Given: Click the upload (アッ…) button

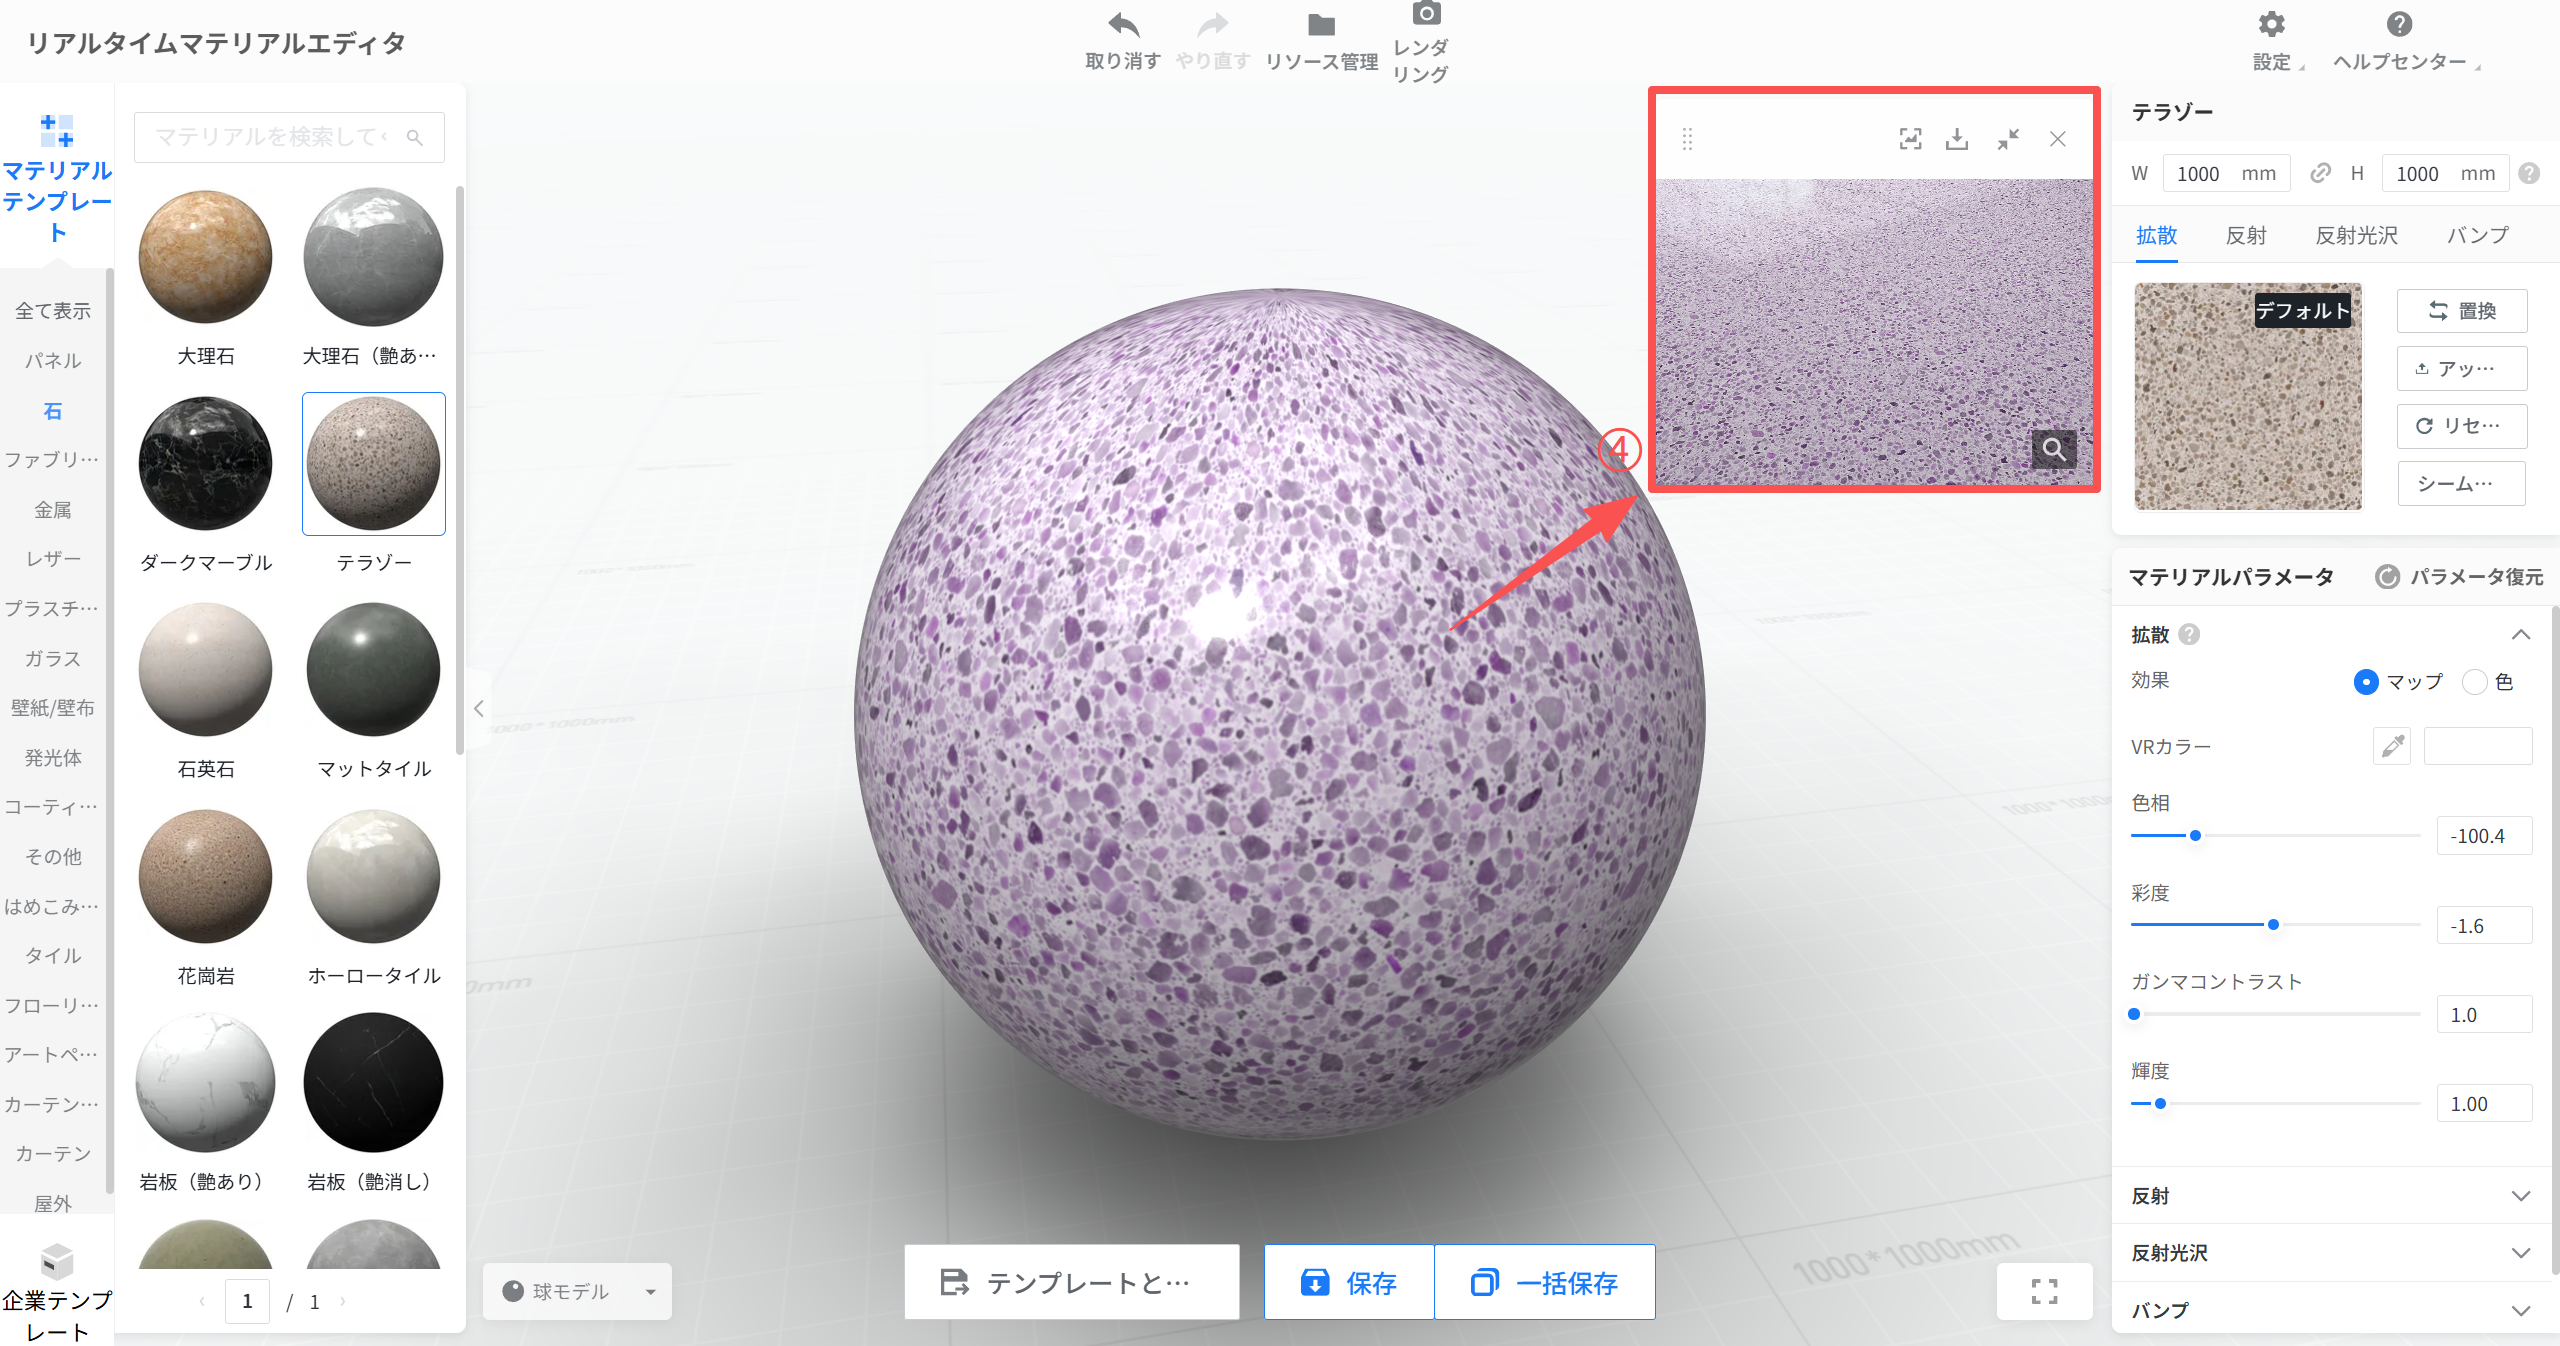Looking at the screenshot, I should pos(2462,368).
